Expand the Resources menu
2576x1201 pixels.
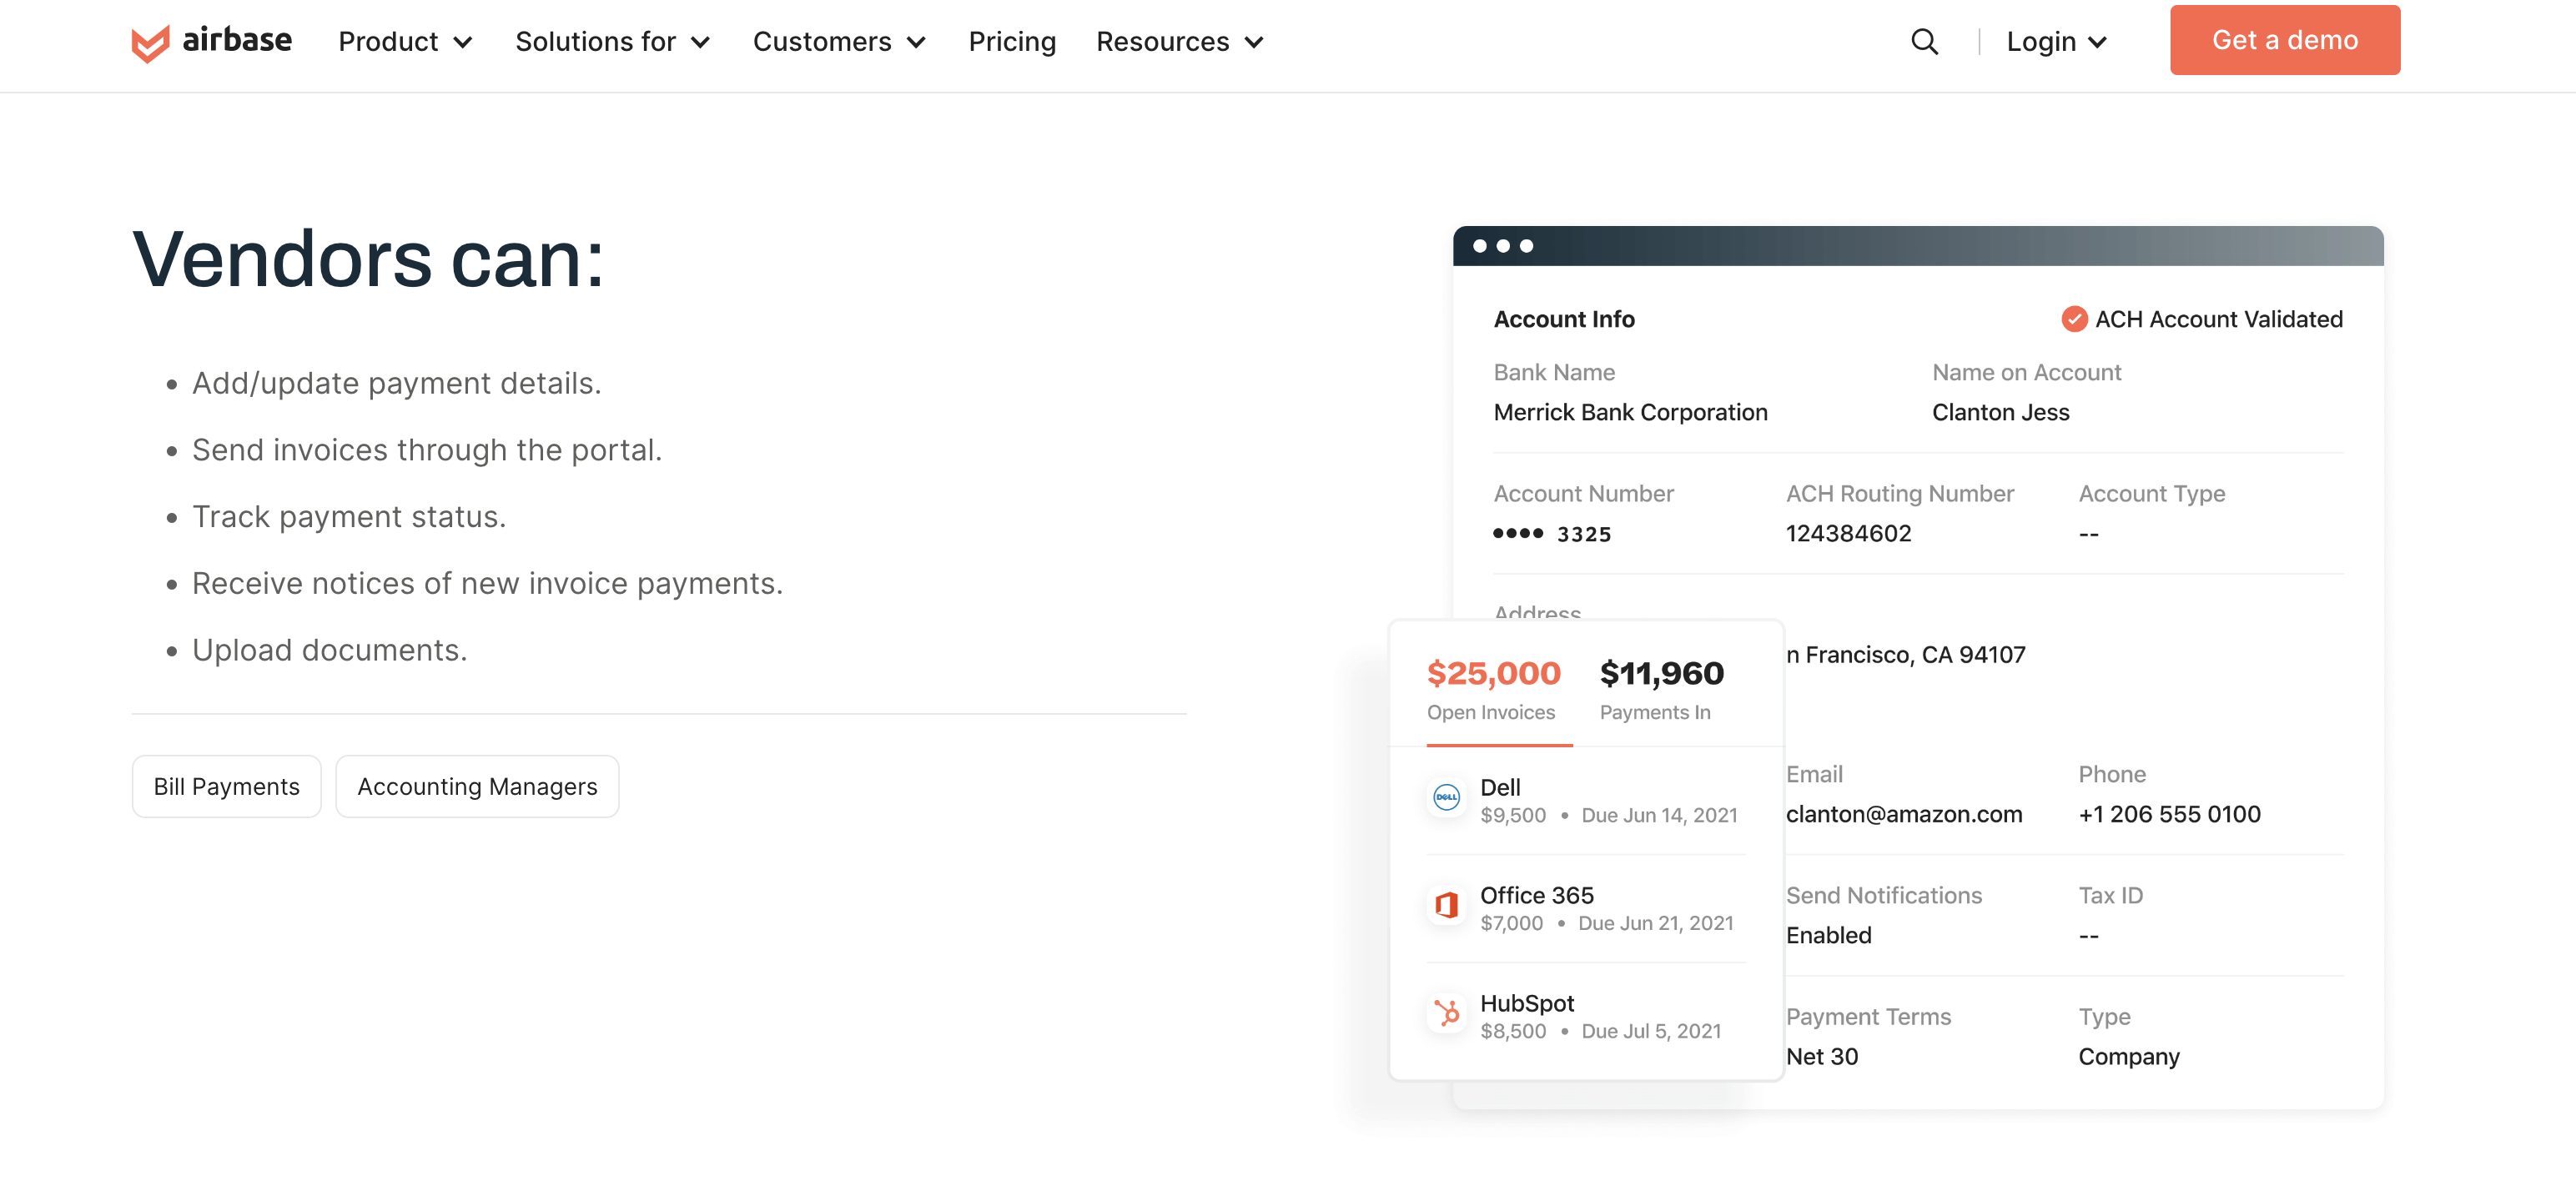coord(1179,41)
